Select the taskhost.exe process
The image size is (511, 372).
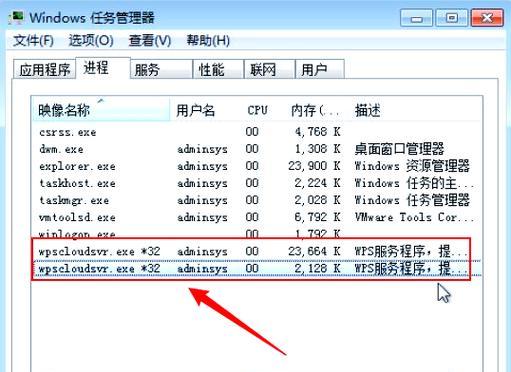pos(257,183)
